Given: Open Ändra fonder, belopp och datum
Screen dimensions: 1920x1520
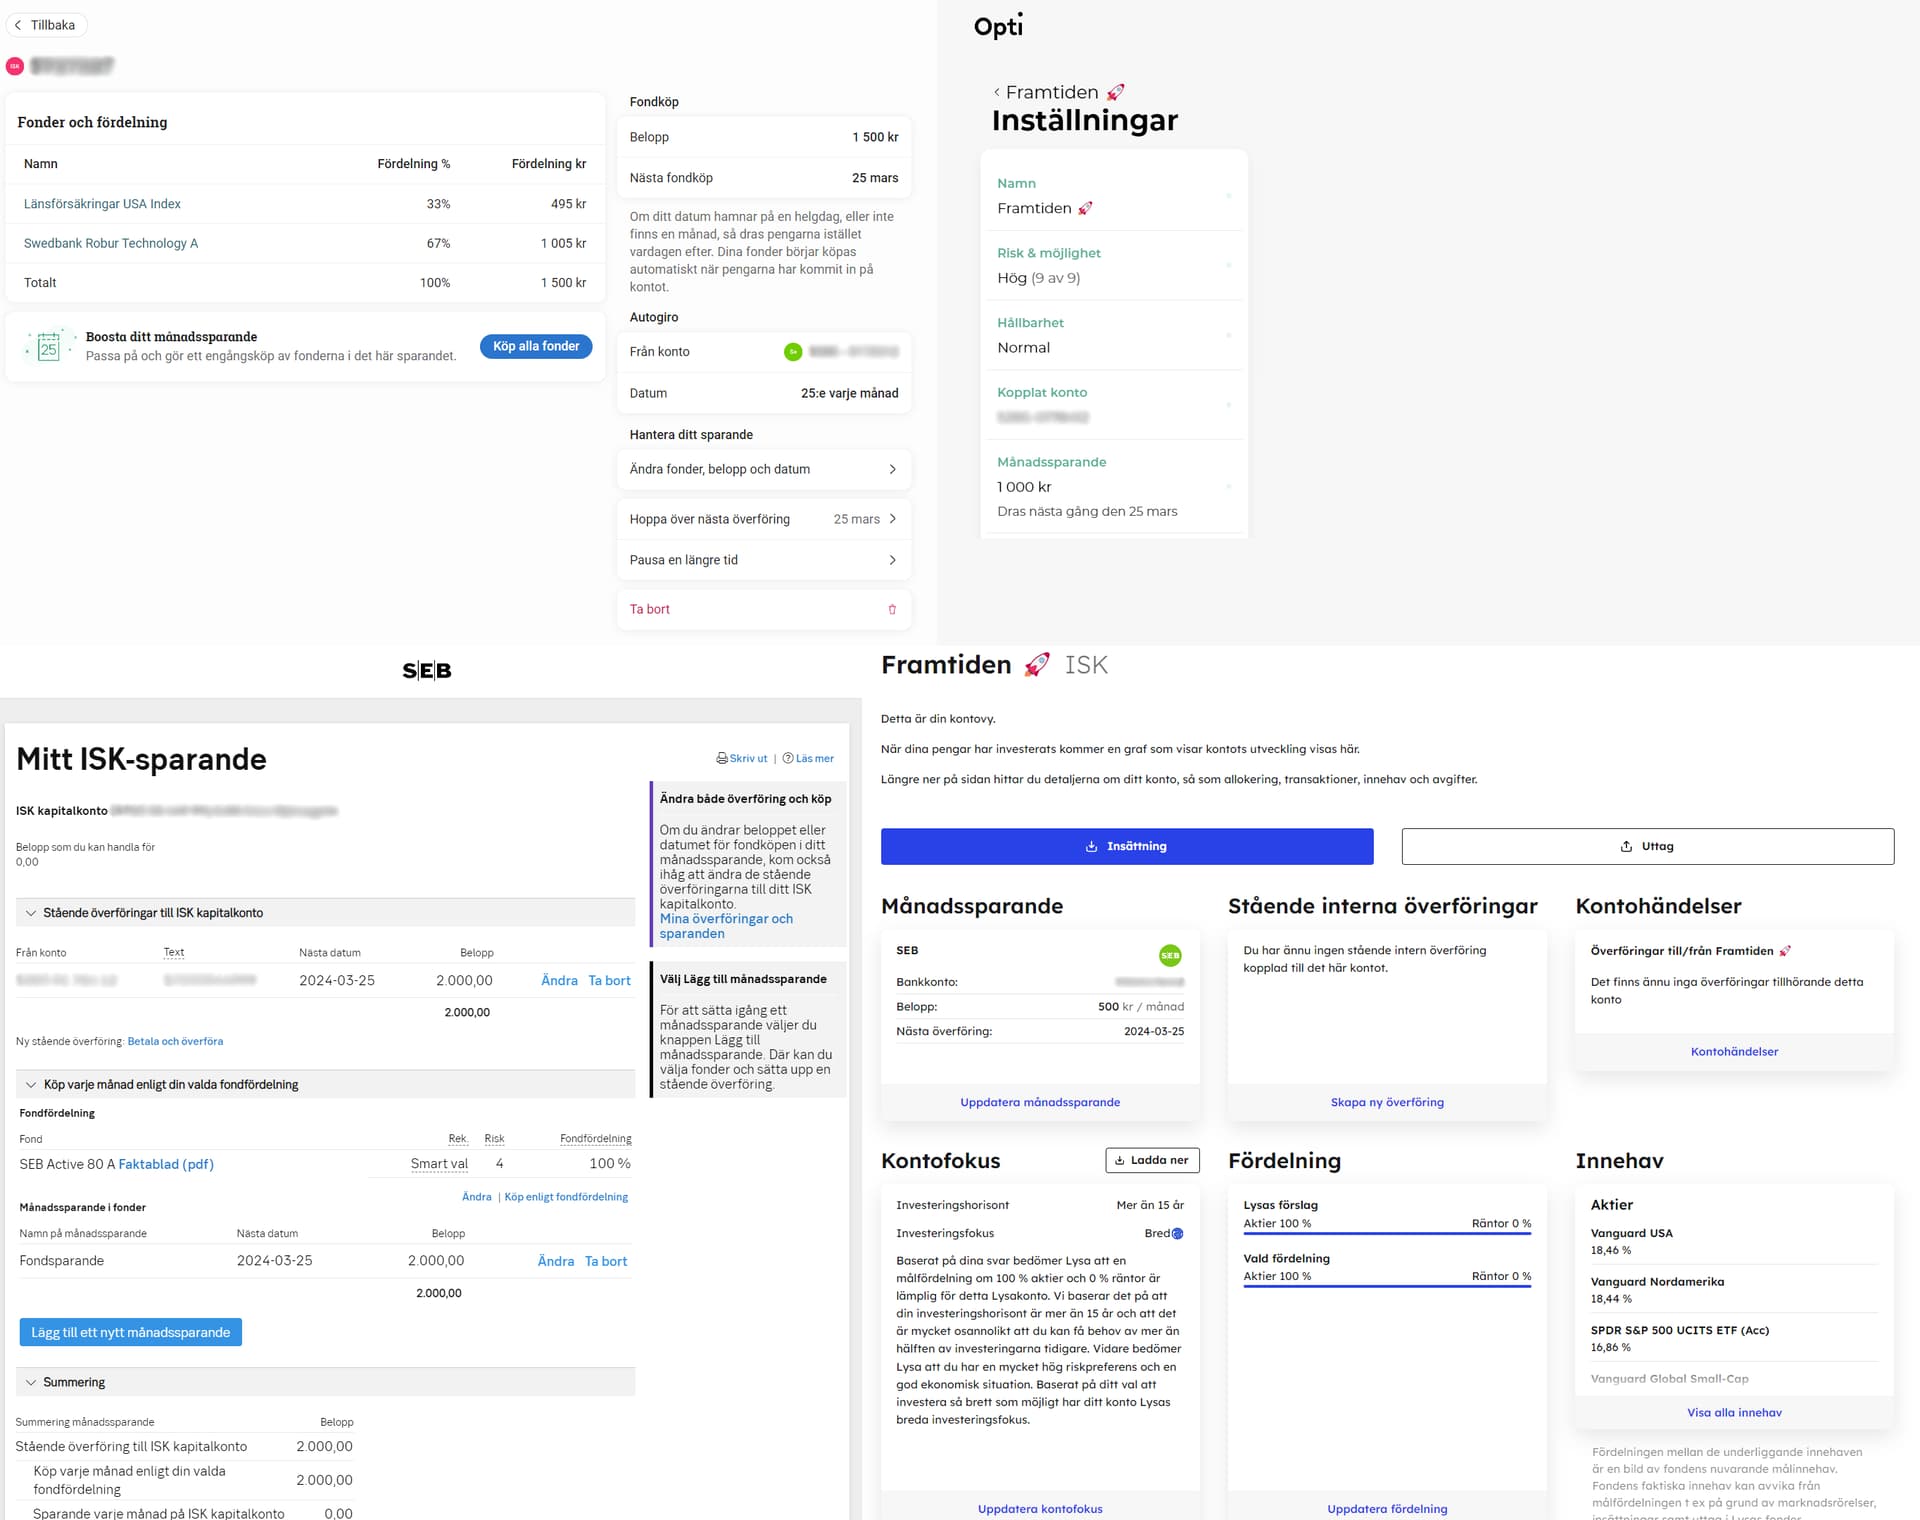Looking at the screenshot, I should (x=763, y=470).
